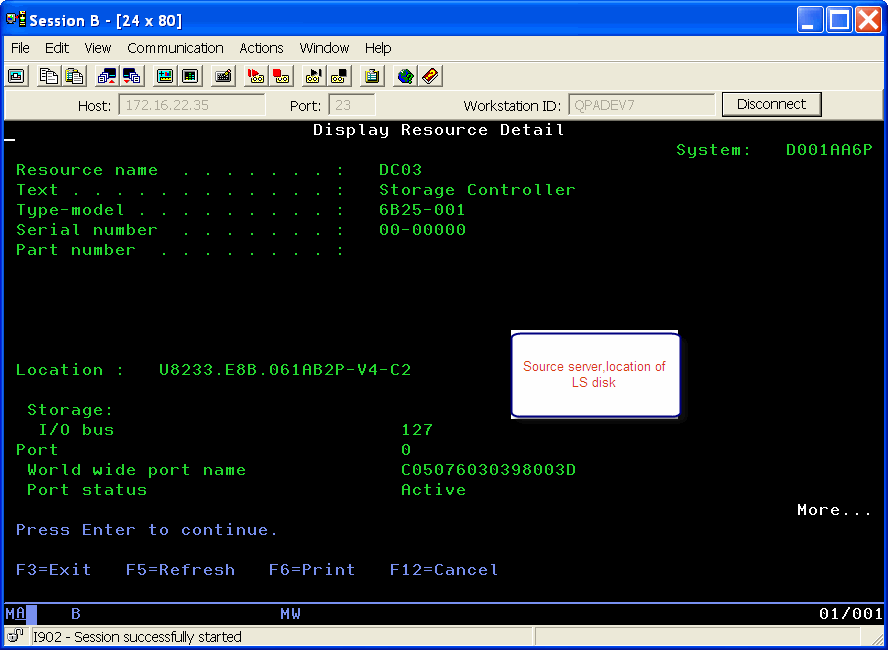Open the Actions menu
Screen dimensions: 888x650
point(261,48)
